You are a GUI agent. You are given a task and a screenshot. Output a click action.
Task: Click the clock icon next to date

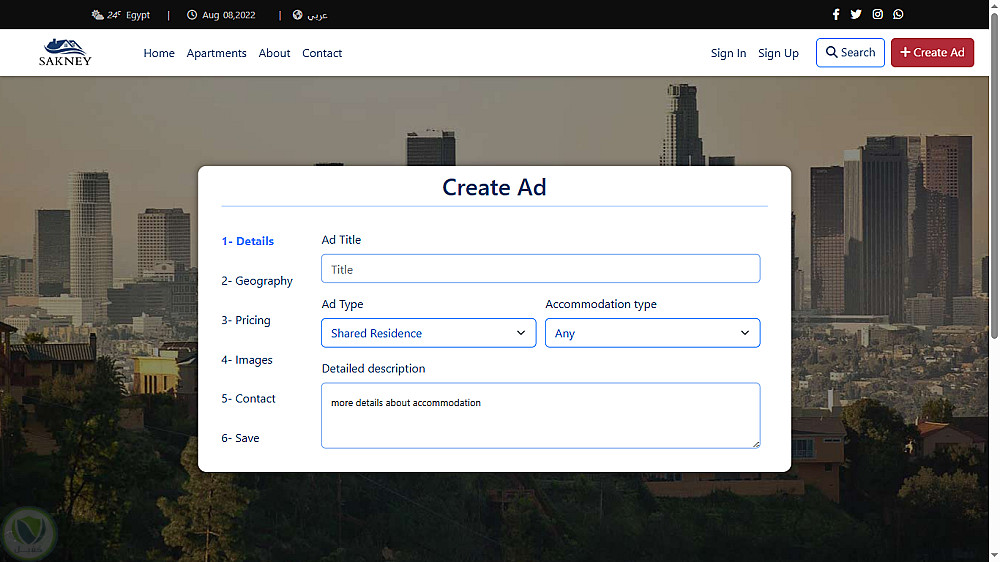(192, 15)
